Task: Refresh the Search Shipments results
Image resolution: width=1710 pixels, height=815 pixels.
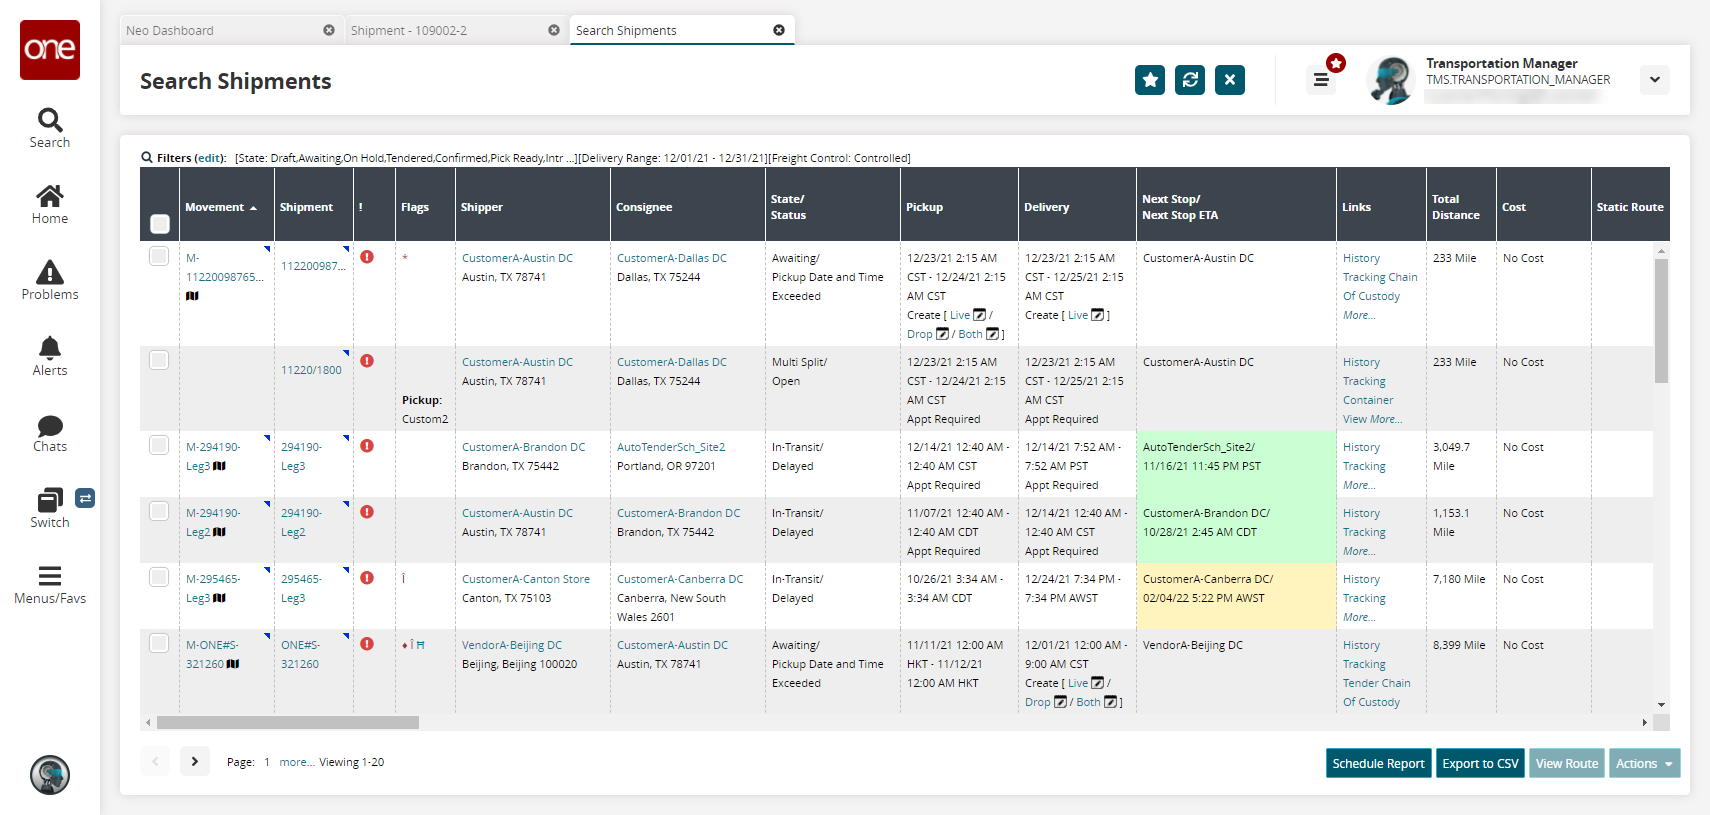Action: [x=1190, y=80]
